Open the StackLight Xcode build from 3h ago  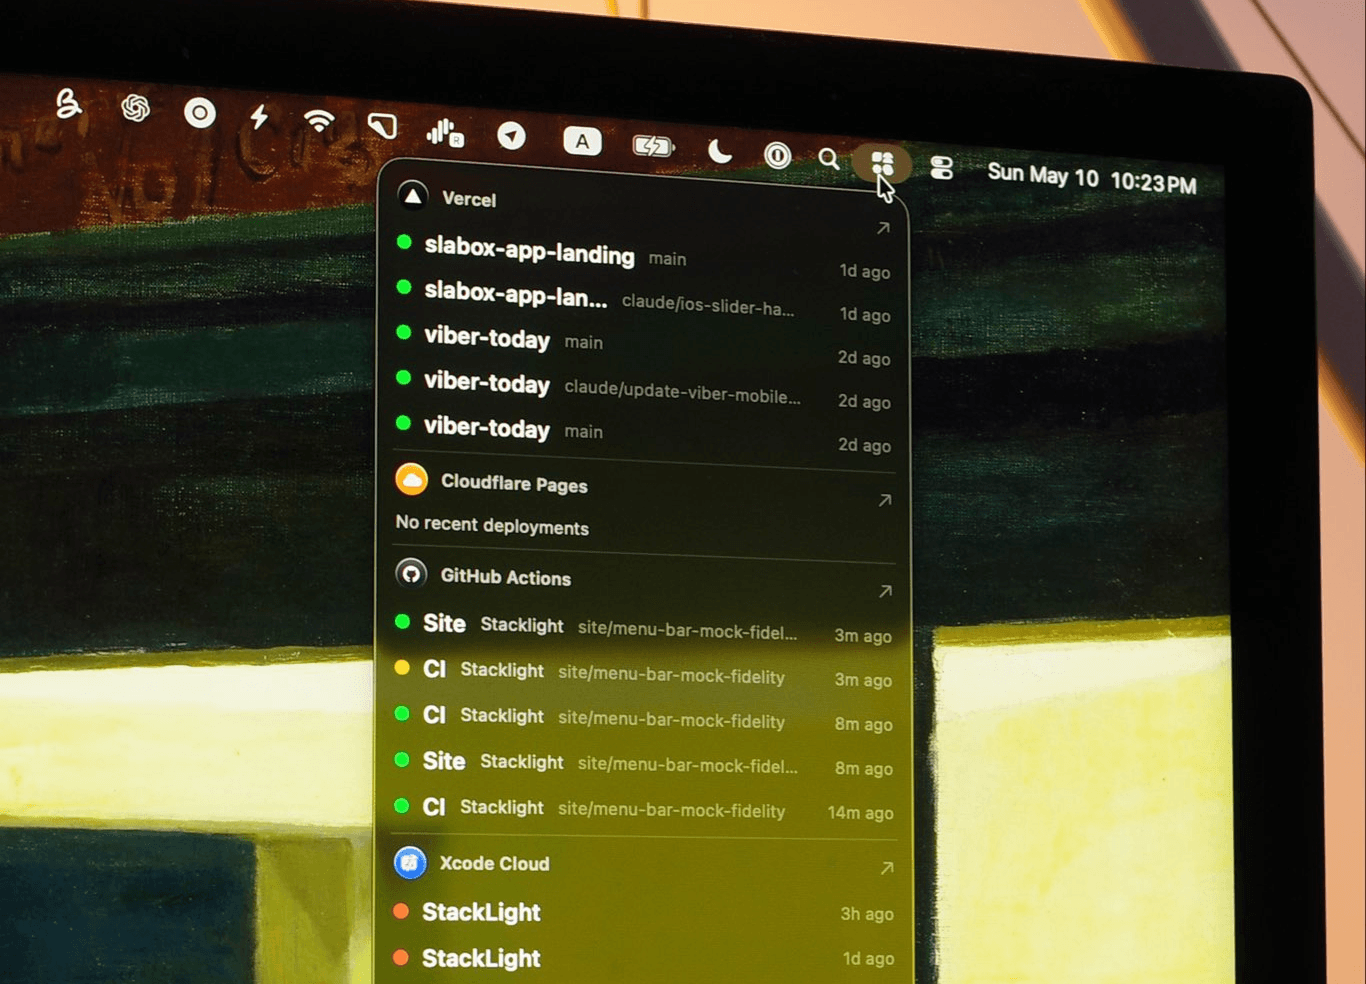tap(643, 912)
